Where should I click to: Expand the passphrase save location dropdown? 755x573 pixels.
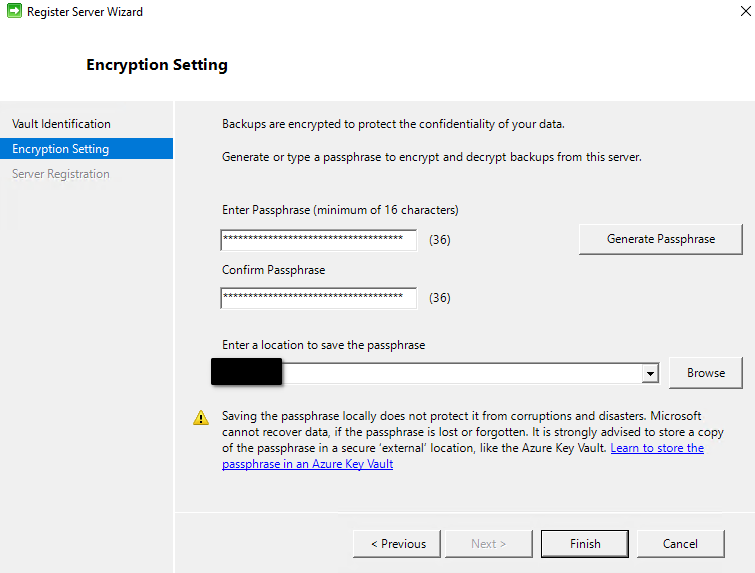[x=650, y=373]
